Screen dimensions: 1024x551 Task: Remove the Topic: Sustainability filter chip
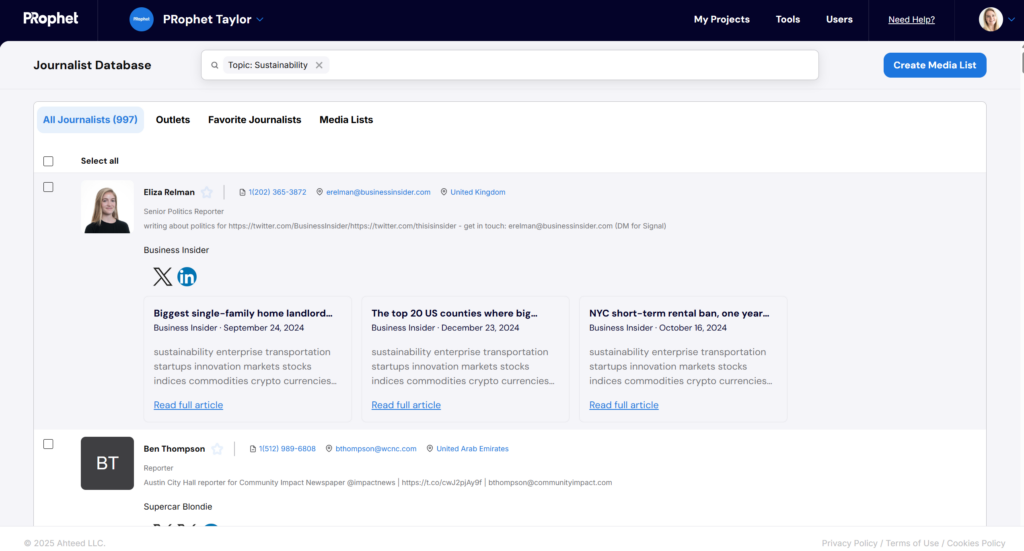[x=319, y=65]
